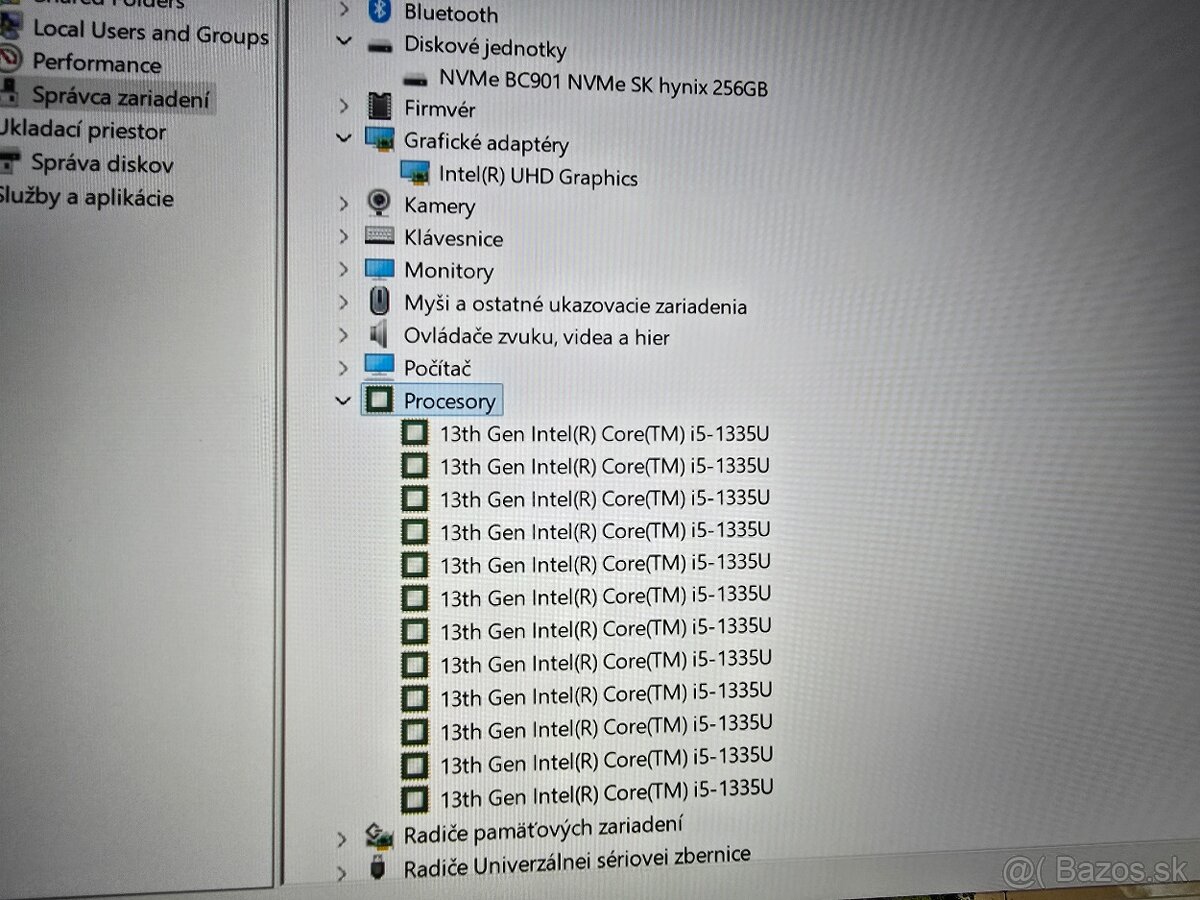The height and width of the screenshot is (900, 1200).
Task: Click the Monitory display icon
Action: [379, 268]
